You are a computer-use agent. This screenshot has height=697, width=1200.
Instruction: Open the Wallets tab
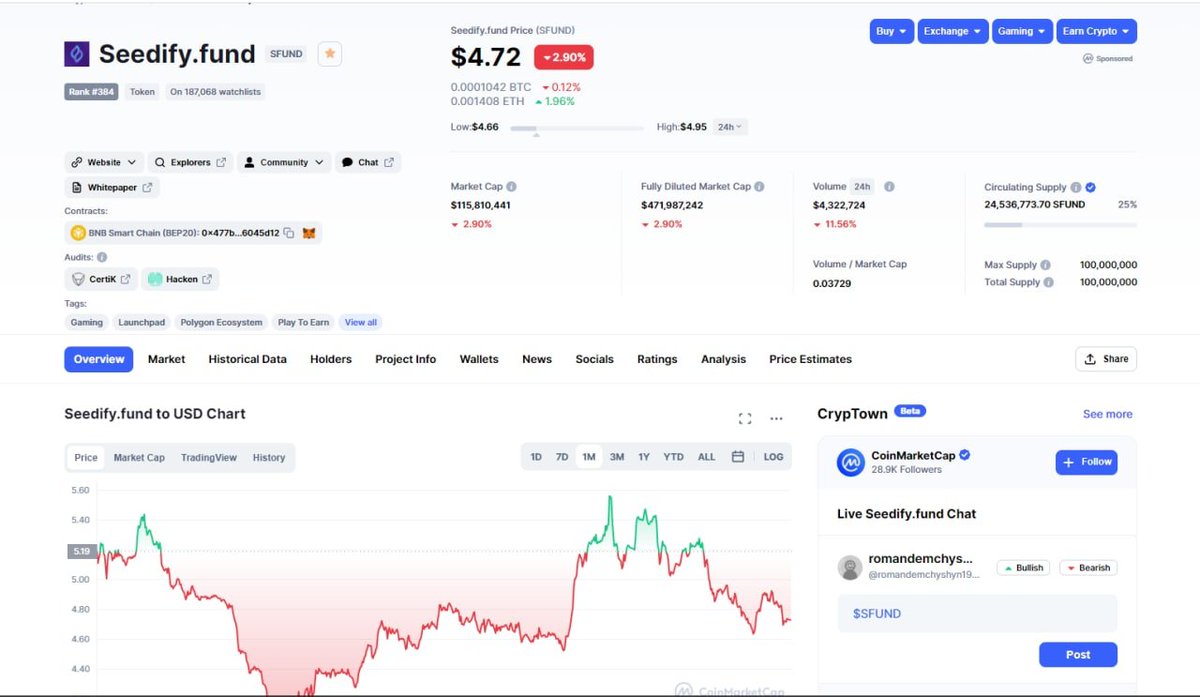pos(479,359)
